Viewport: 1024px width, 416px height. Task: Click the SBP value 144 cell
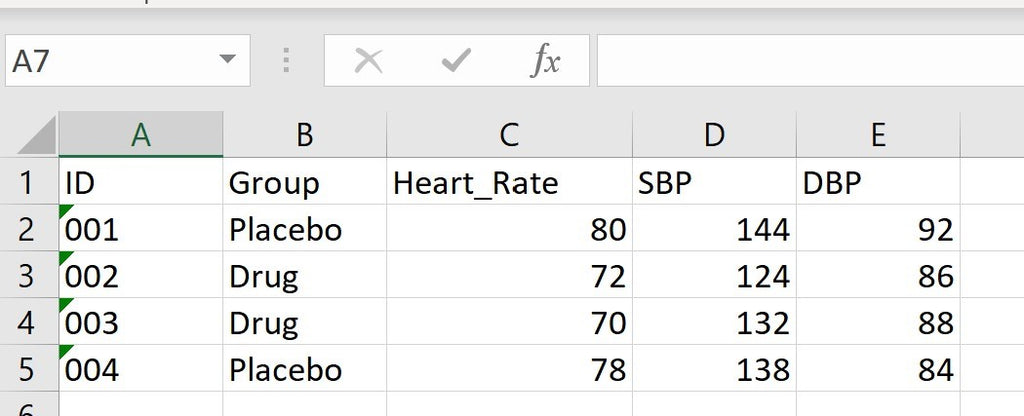click(x=714, y=230)
